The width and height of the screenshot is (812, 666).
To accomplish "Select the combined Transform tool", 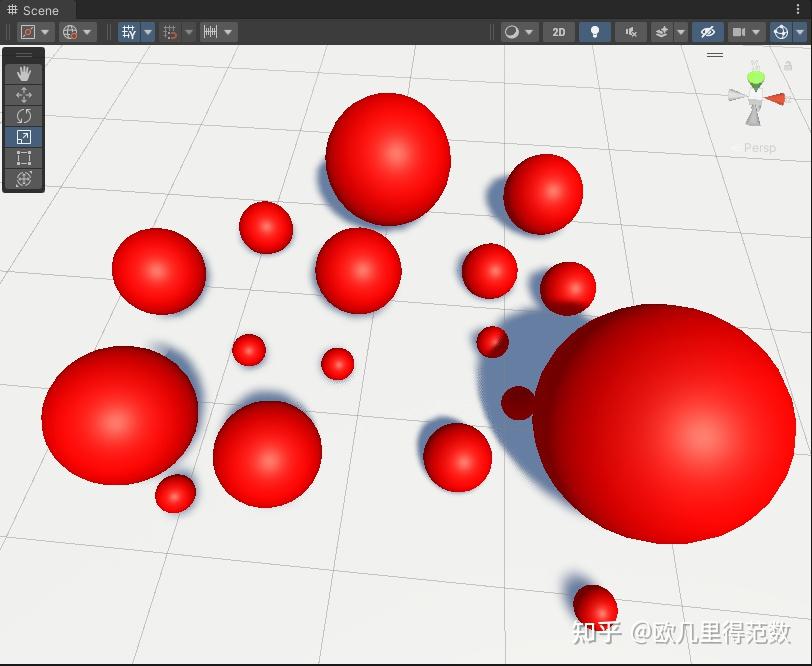I will (23, 179).
